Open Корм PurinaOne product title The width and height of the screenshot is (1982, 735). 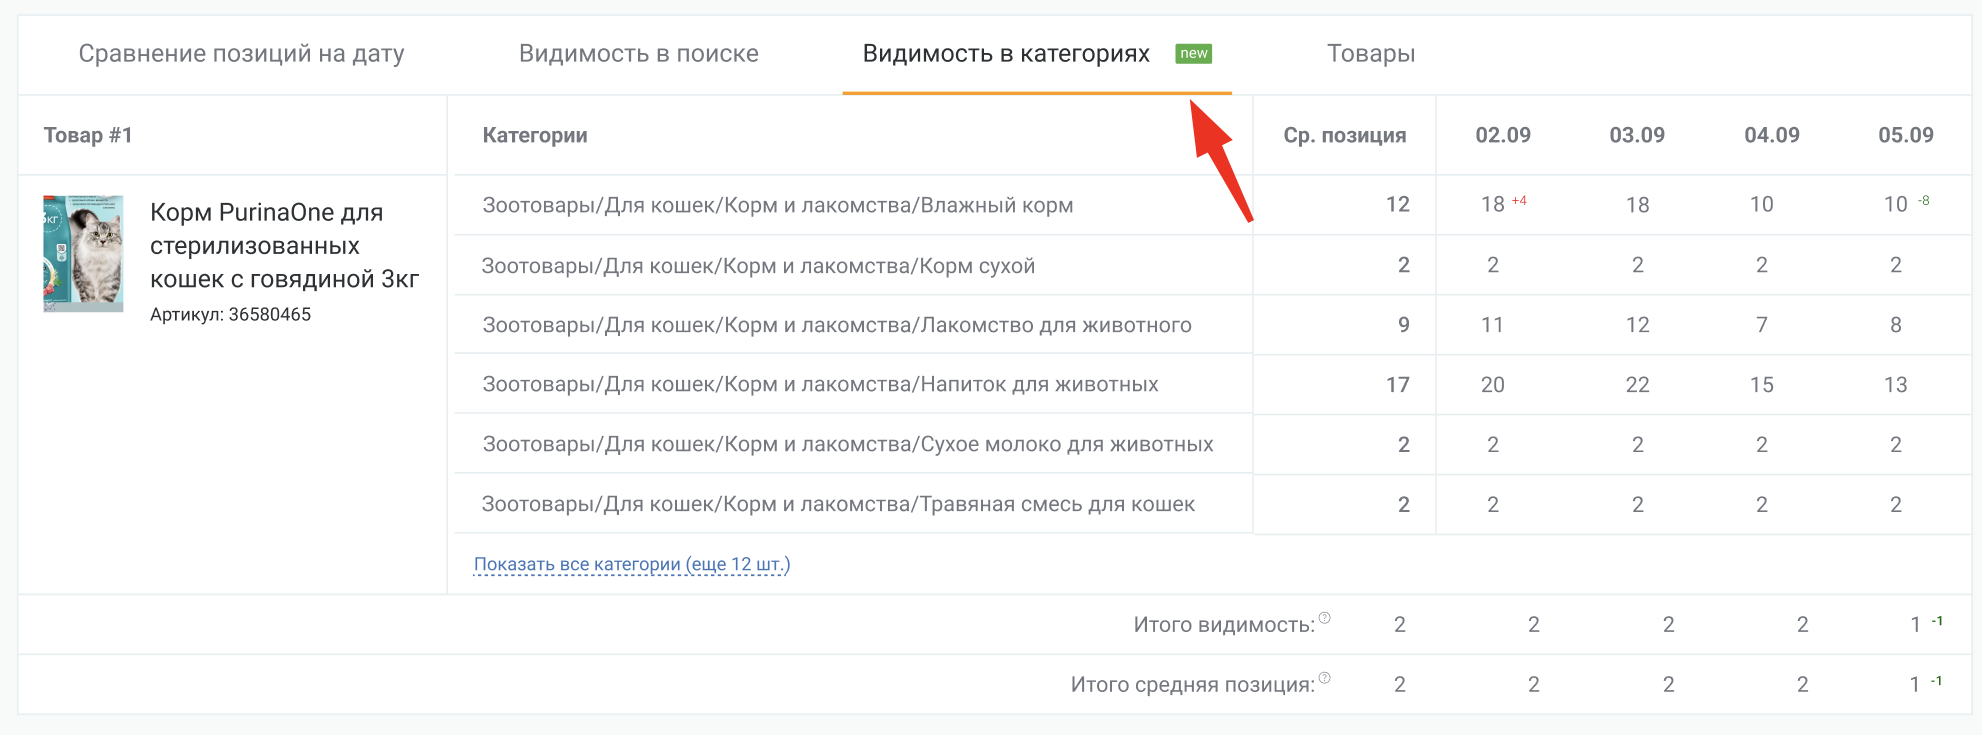point(284,245)
